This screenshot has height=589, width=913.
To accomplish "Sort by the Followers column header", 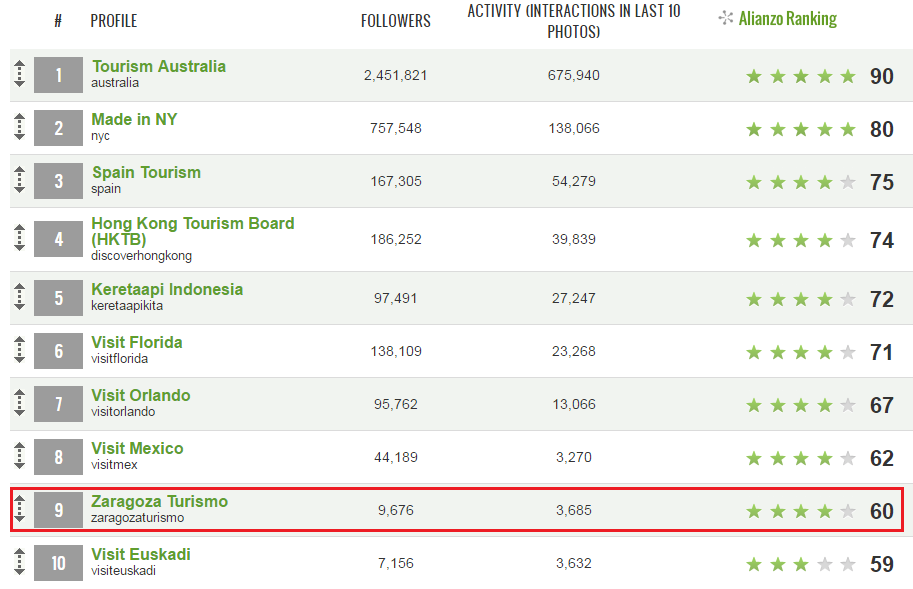I will pos(395,21).
